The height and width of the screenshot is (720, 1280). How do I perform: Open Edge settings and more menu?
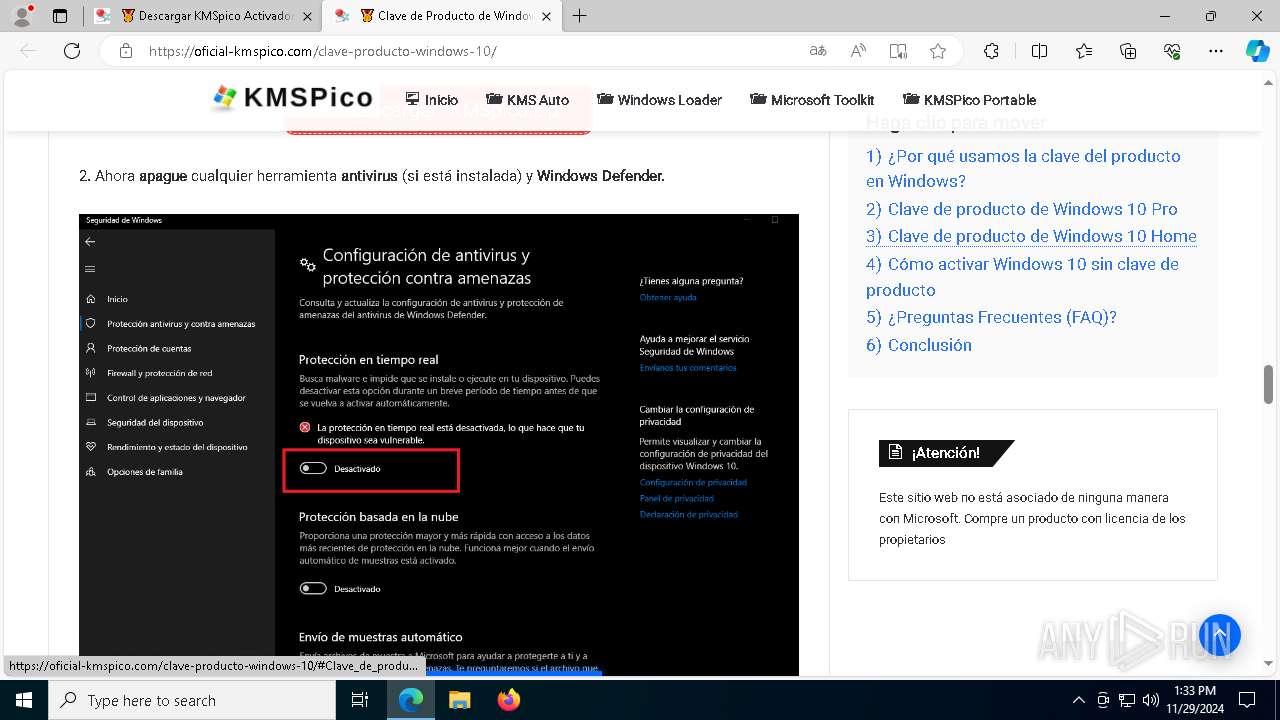[x=1216, y=51]
